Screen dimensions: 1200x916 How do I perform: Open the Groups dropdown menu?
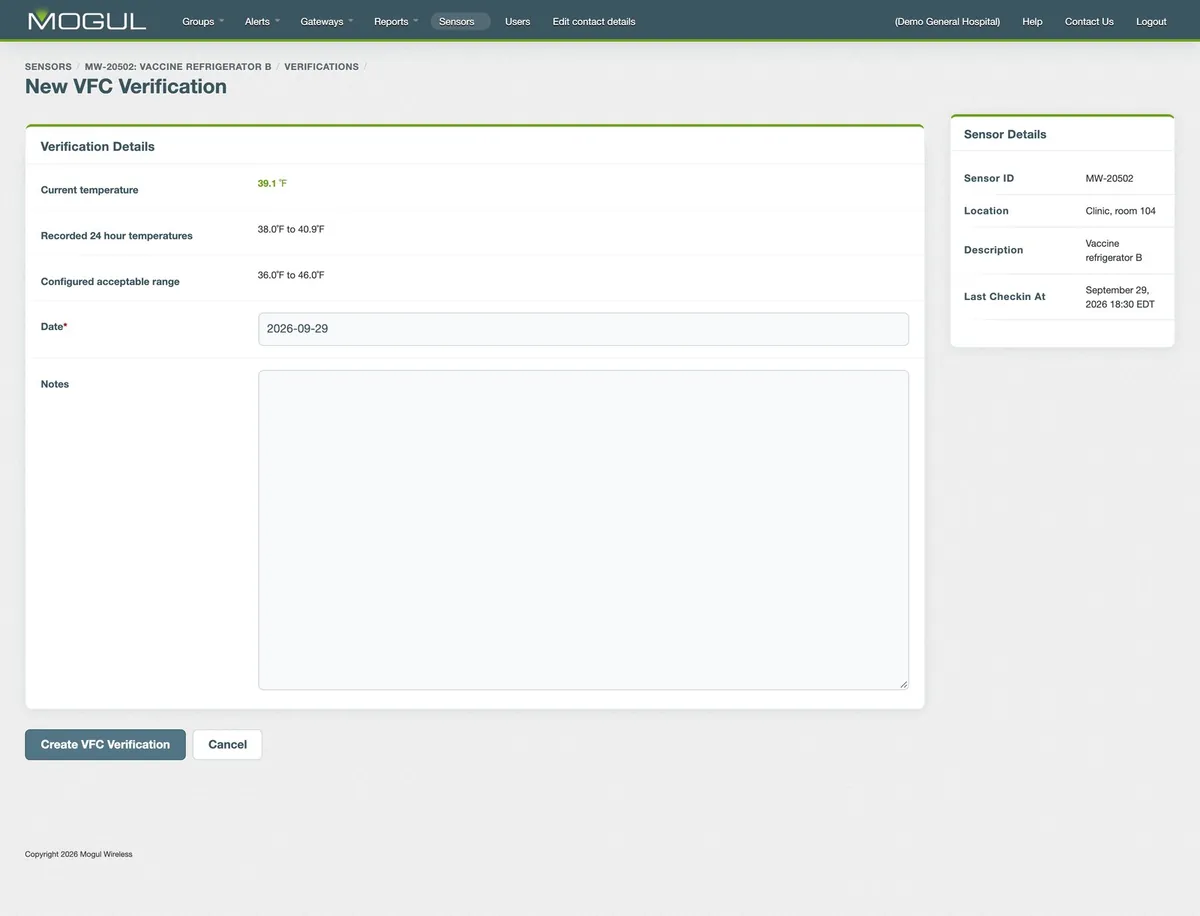[203, 21]
